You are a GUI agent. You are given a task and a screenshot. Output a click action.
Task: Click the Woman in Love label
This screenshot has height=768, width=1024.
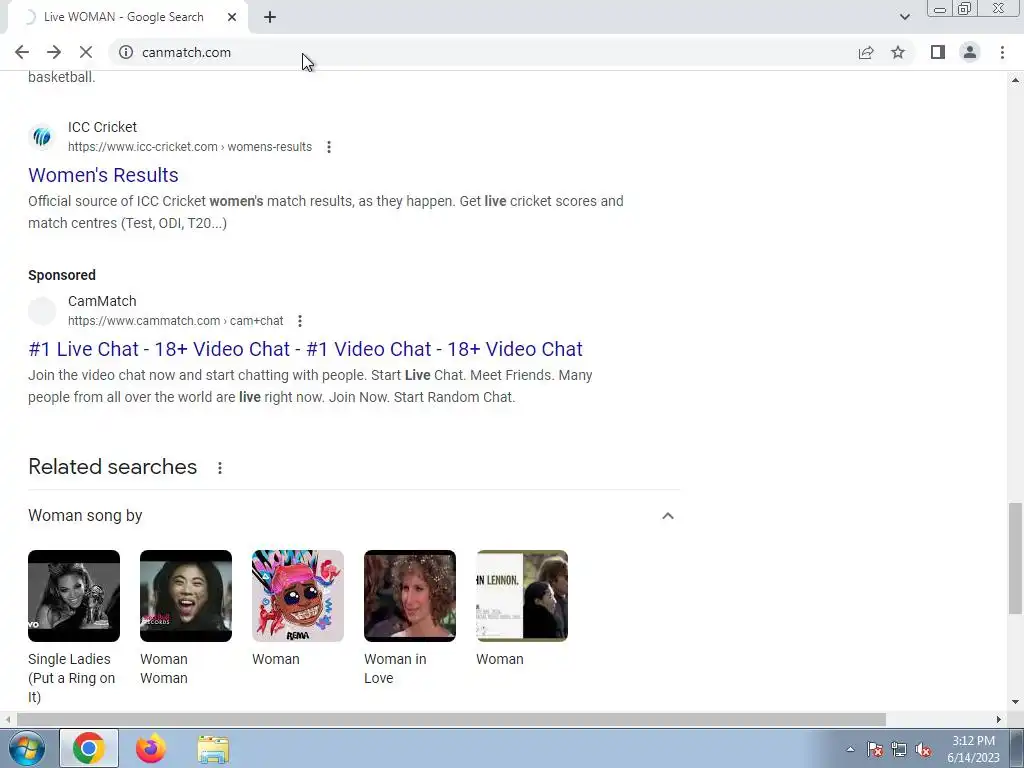tap(395, 669)
